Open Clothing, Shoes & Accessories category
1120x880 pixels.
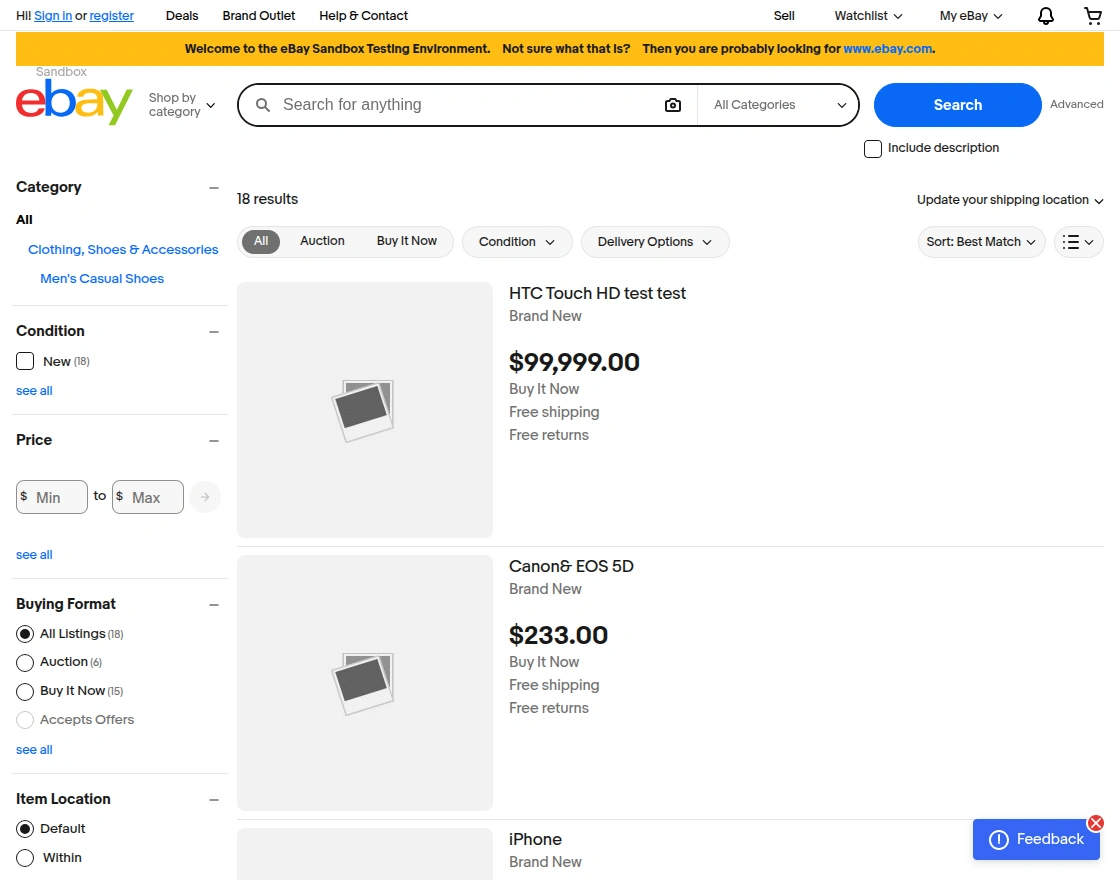click(x=123, y=249)
